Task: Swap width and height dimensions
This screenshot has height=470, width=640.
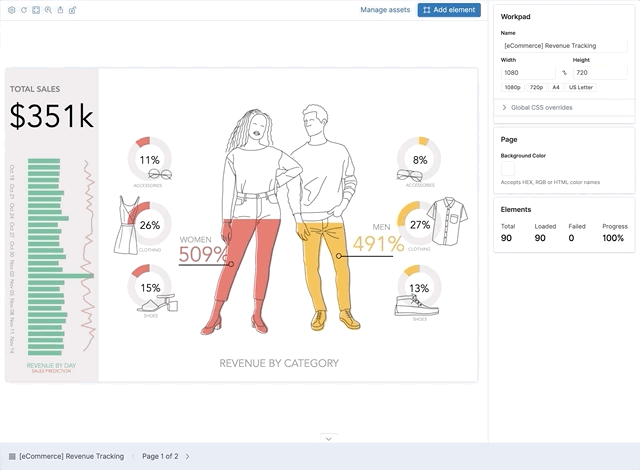Action: coord(564,73)
